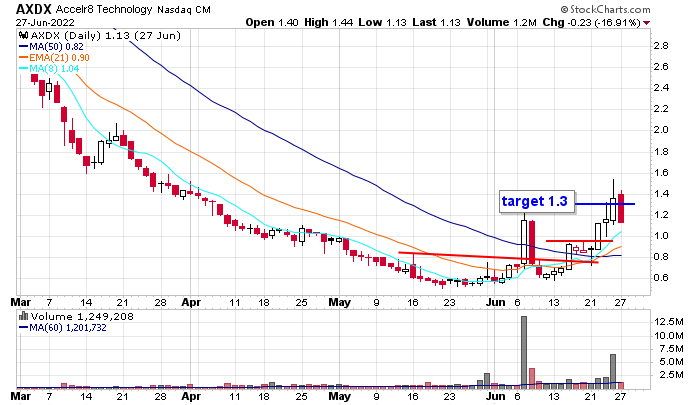Click the 1.2 price axis label

point(661,214)
